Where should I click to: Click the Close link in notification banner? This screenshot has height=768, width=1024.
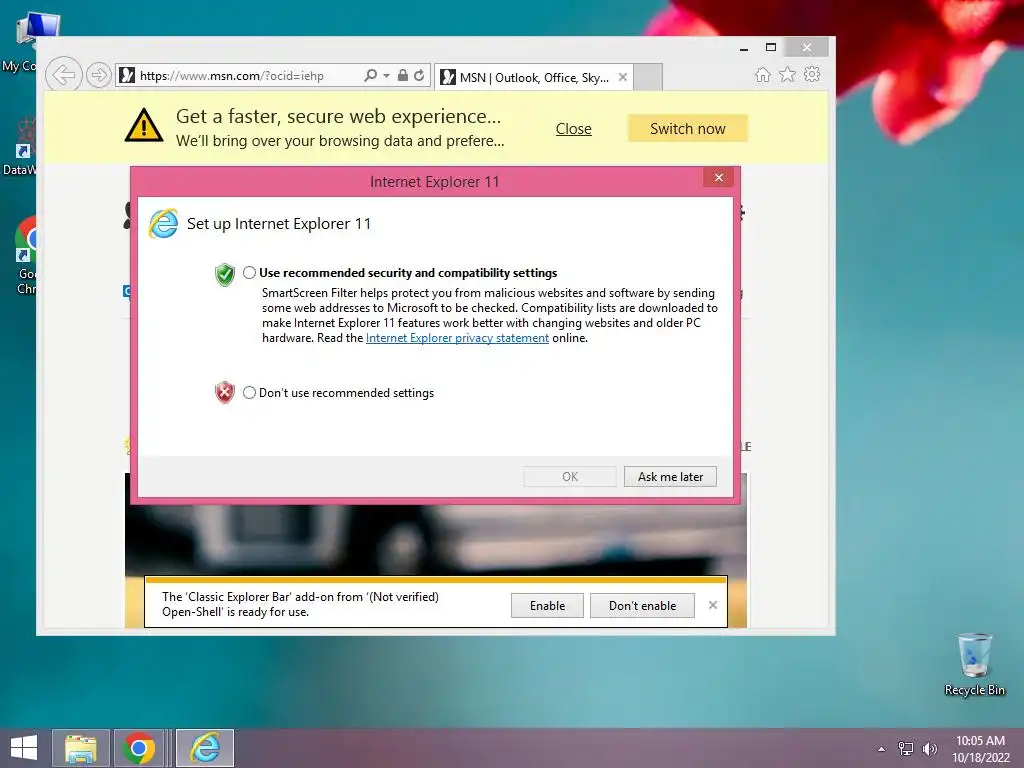573,129
